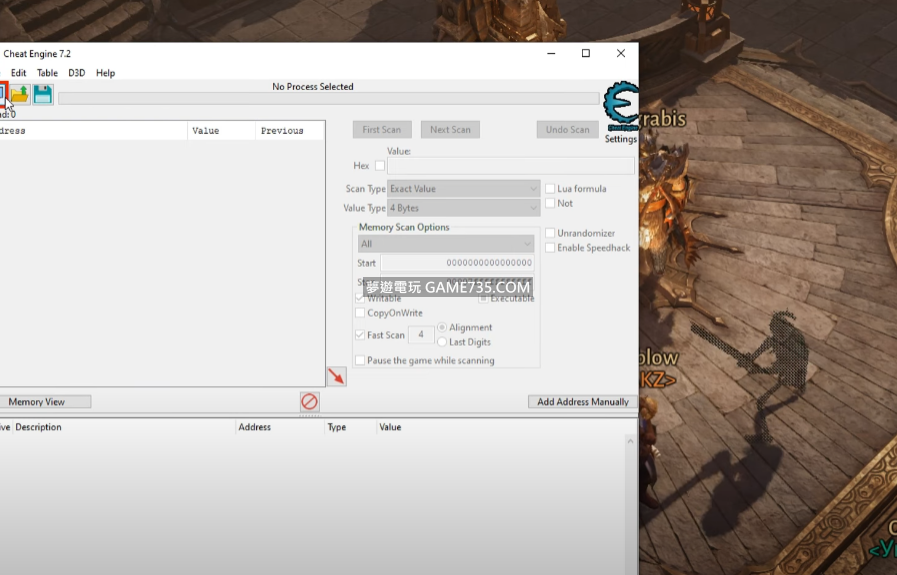Click the scan progress bar

[328, 98]
